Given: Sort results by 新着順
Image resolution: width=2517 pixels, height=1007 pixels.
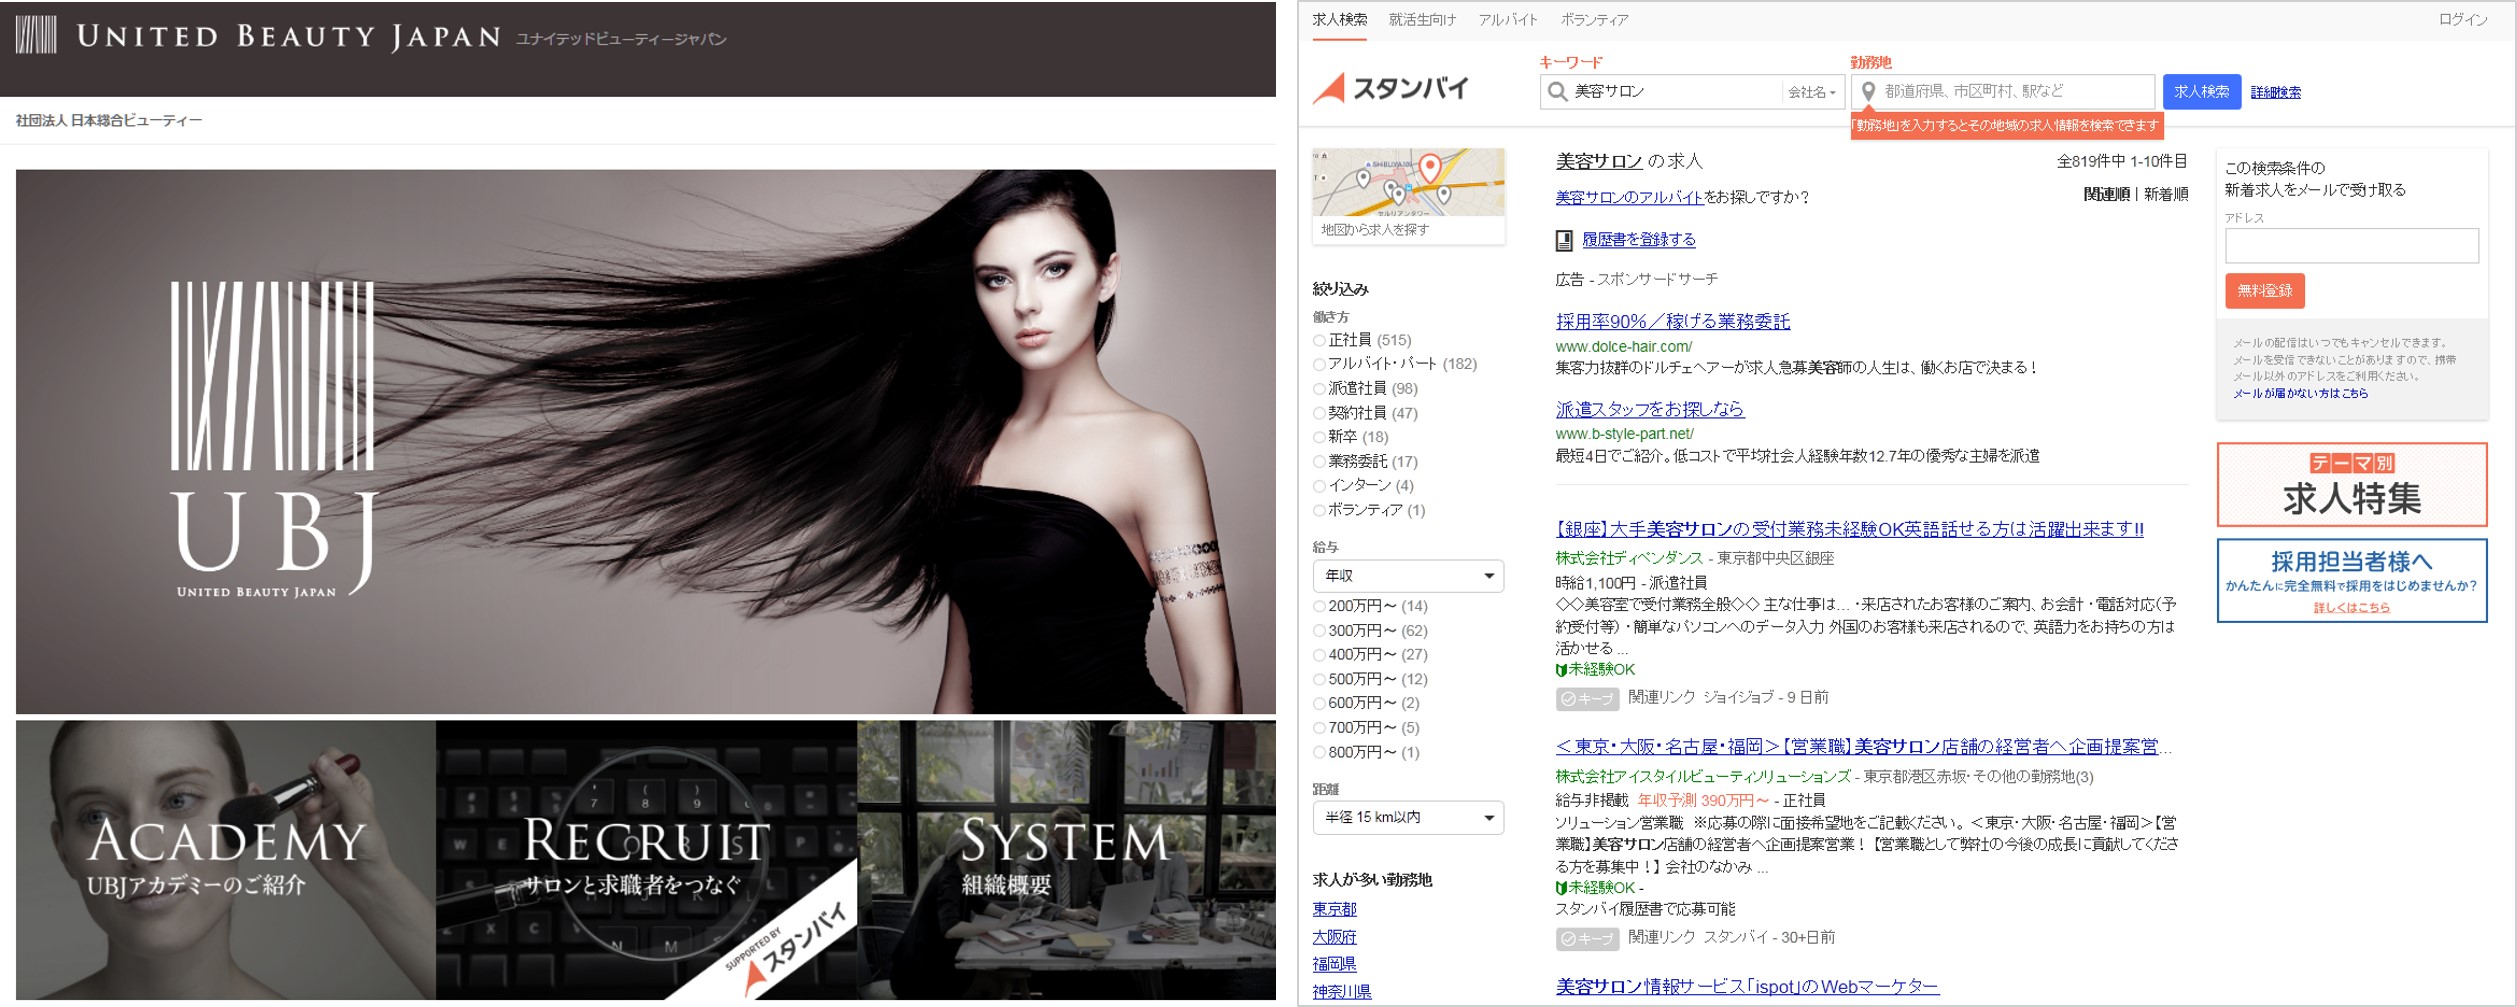Looking at the screenshot, I should tap(2165, 195).
